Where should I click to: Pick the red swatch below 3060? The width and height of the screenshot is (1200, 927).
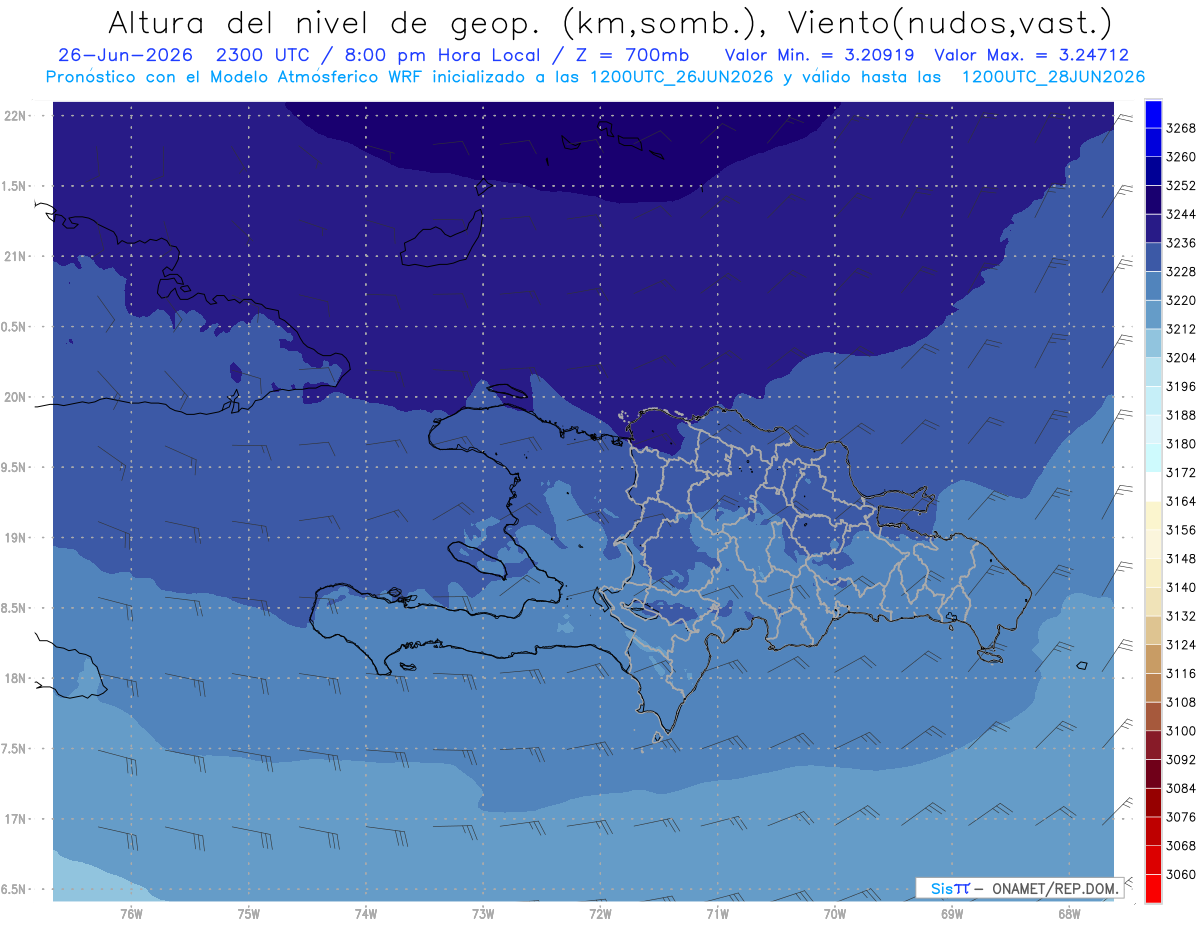[1153, 889]
